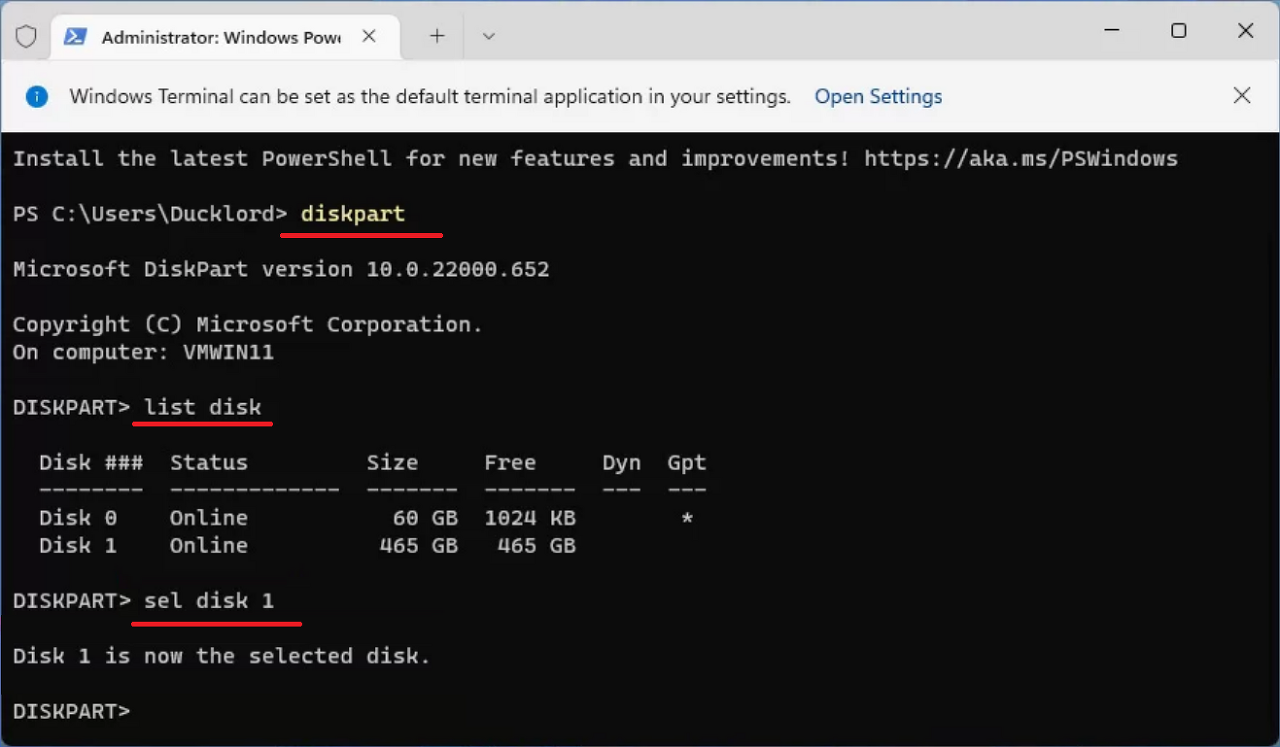Viewport: 1280px width, 747px height.
Task: Minimize the terminal window
Action: (1112, 31)
